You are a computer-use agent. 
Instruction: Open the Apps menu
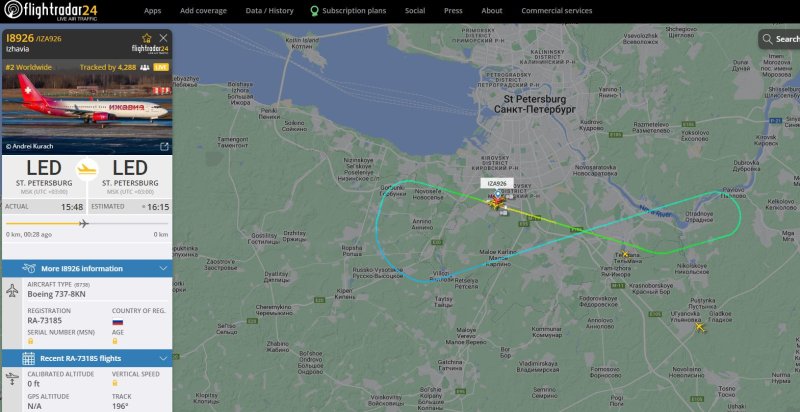[x=153, y=11]
